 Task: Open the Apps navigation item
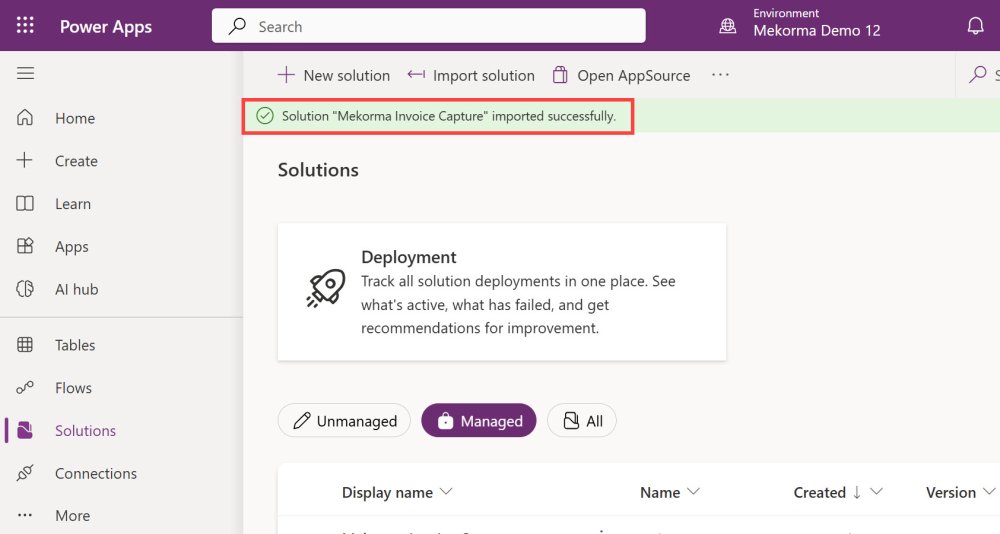[x=72, y=247]
